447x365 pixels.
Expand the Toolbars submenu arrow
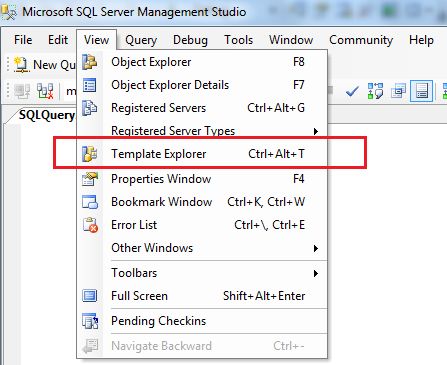(x=316, y=273)
